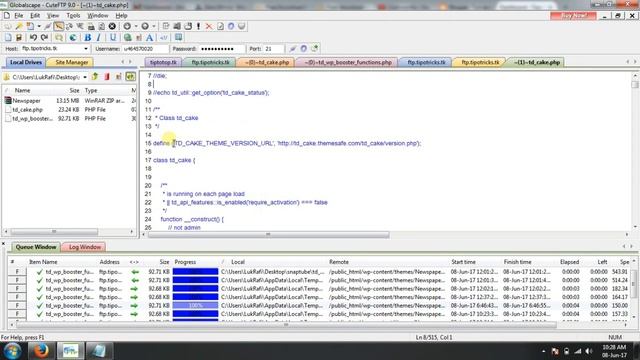Click the blue Refresh icon in the top toolbar
The height and width of the screenshot is (360, 640).
click(x=231, y=26)
